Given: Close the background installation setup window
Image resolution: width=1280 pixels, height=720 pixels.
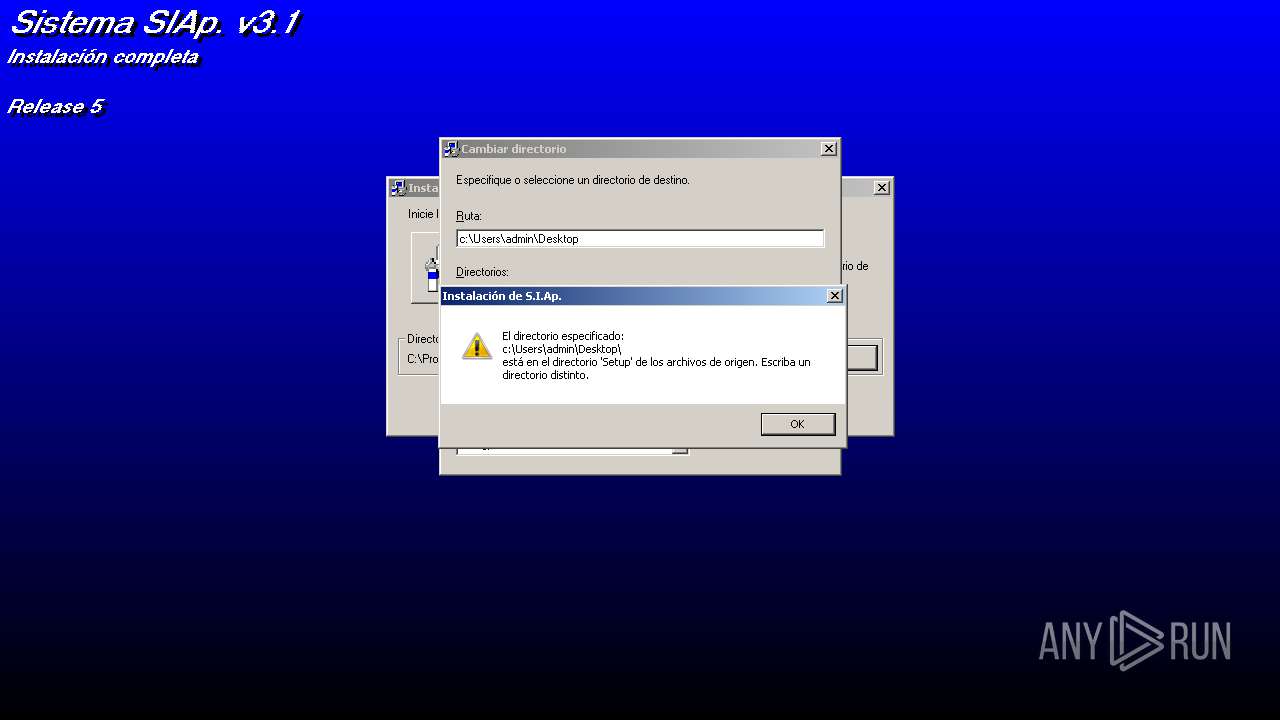Looking at the screenshot, I should point(881,188).
